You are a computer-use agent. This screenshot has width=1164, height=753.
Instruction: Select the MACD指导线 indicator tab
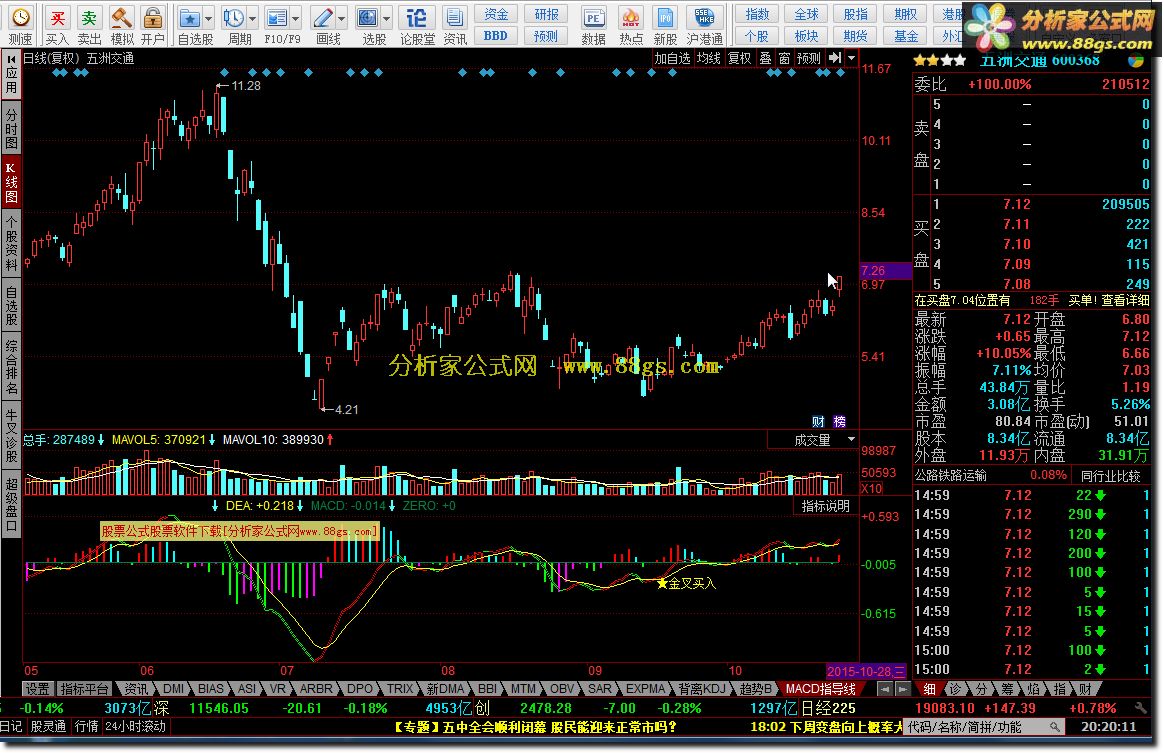click(820, 689)
